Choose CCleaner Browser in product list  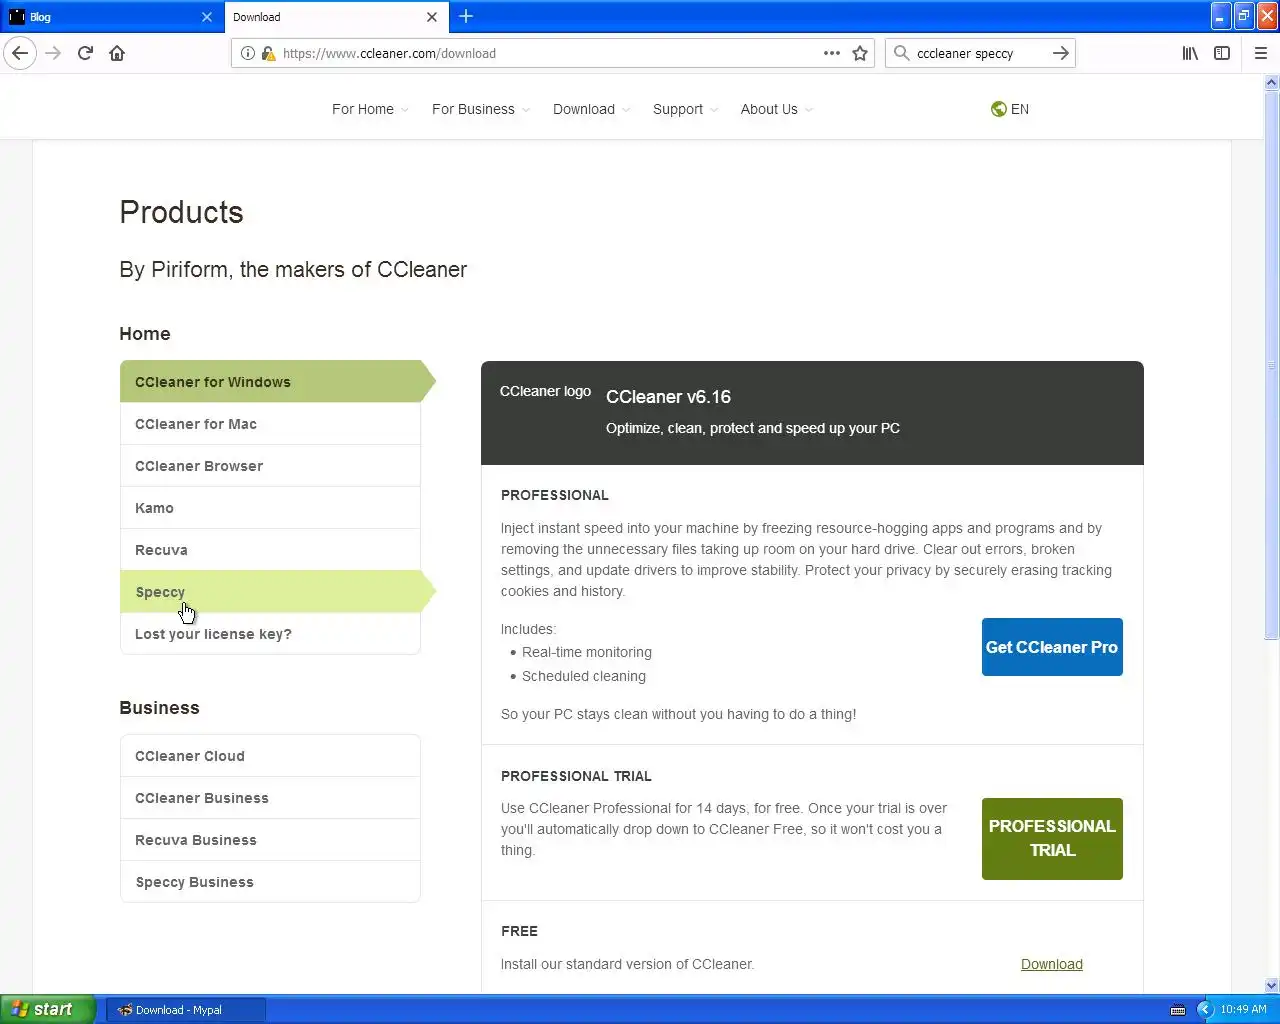click(270, 466)
